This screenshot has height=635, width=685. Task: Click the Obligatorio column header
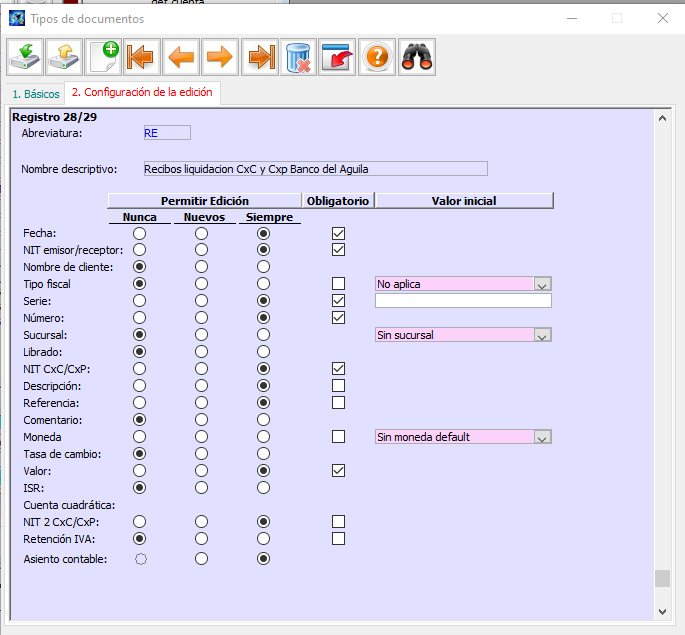click(x=338, y=201)
